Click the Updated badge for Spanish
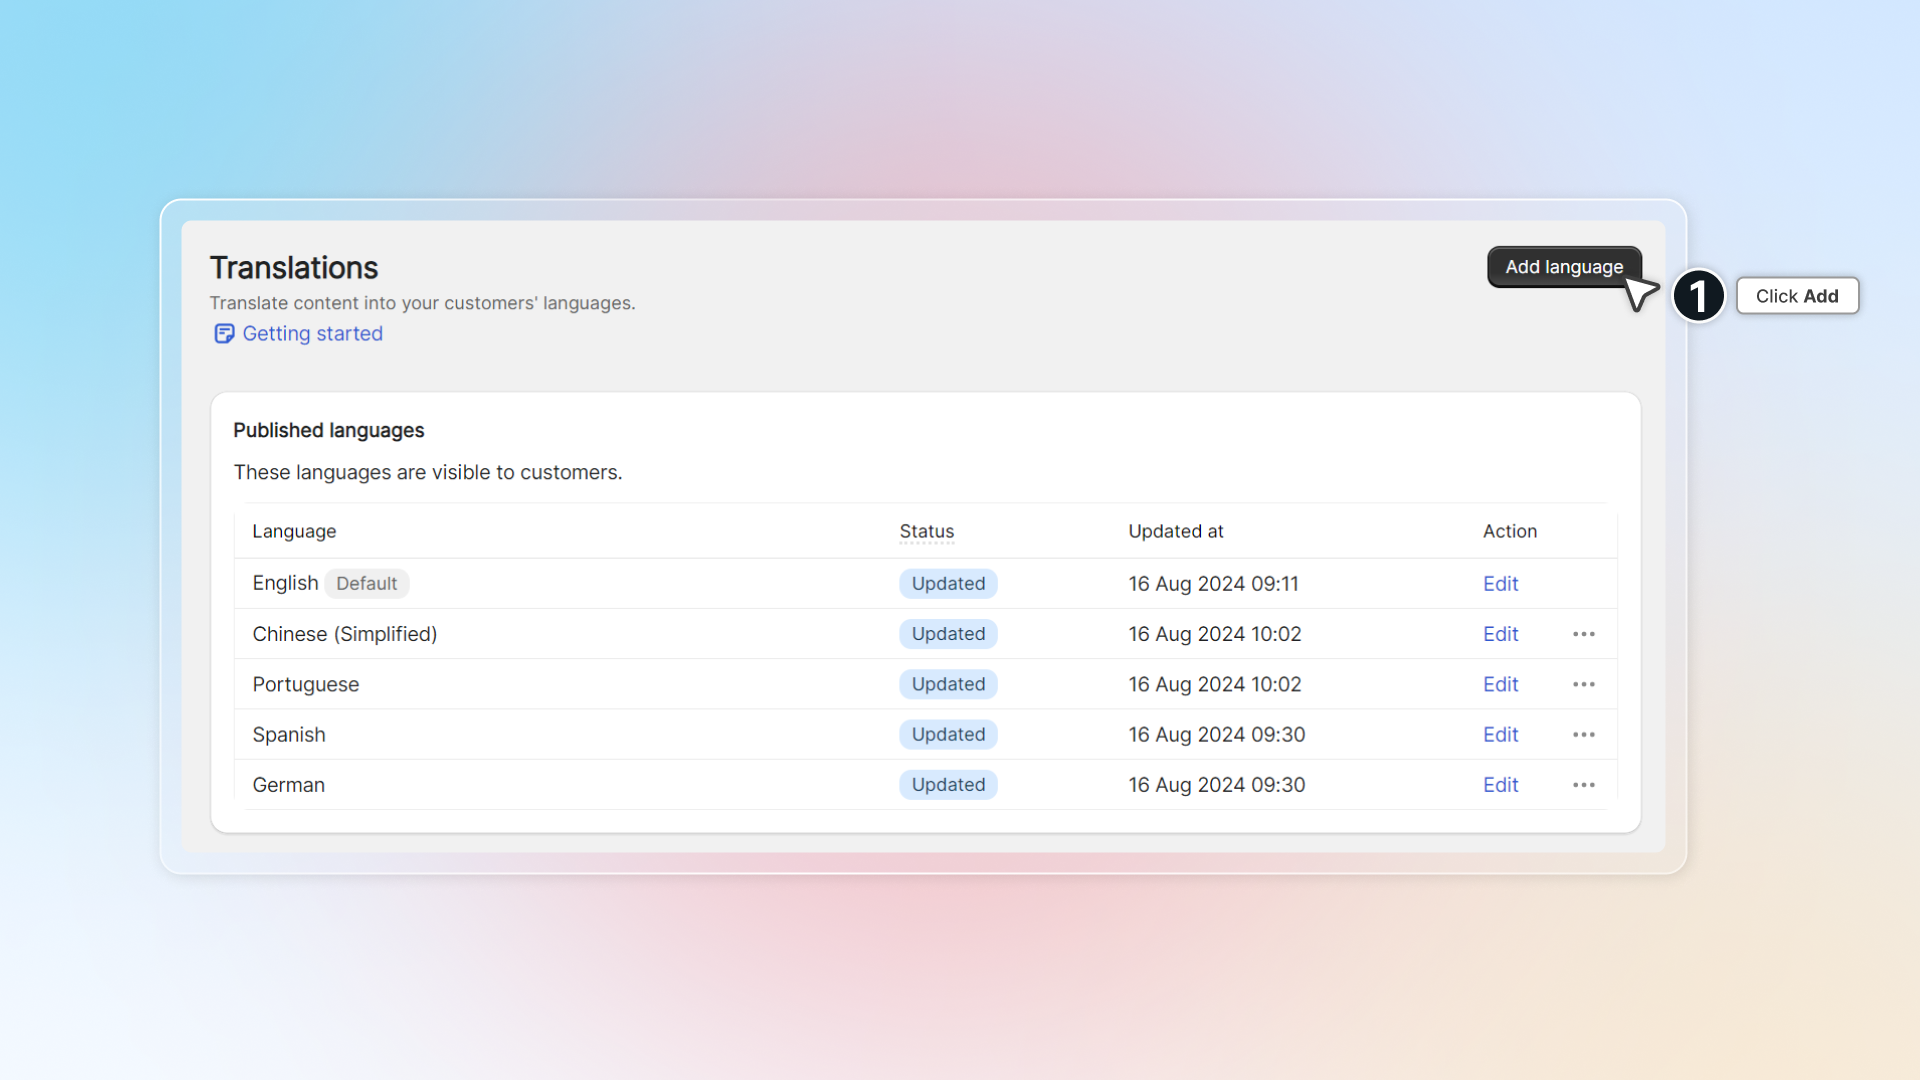Image resolution: width=1920 pixels, height=1080 pixels. point(948,735)
